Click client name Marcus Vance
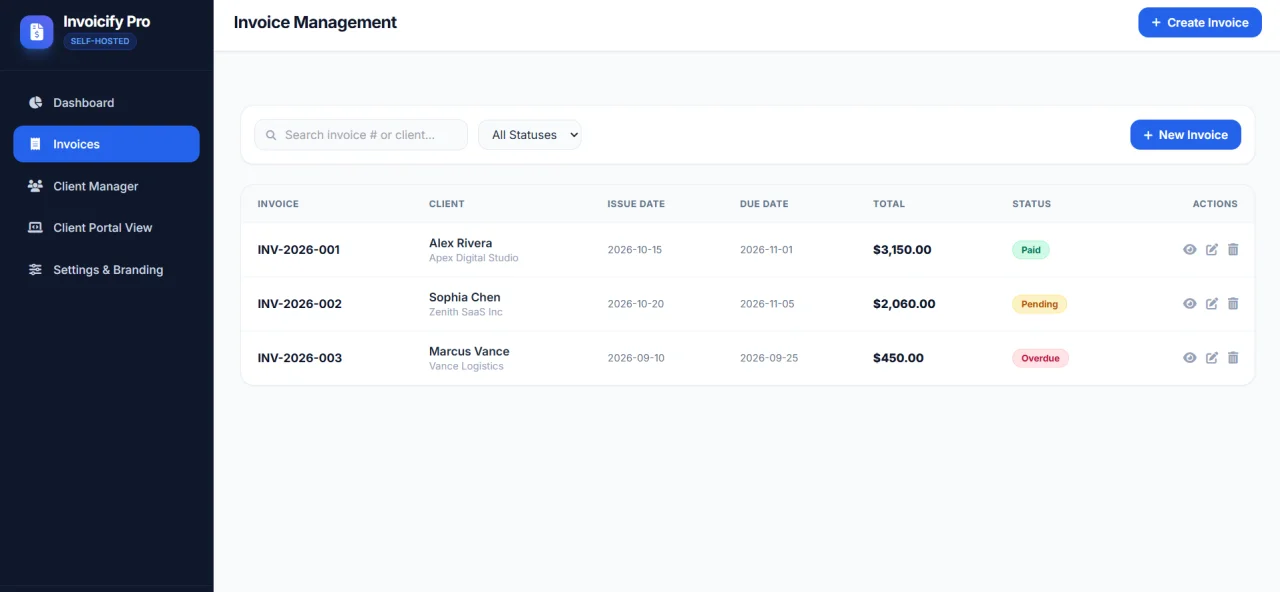Image resolution: width=1280 pixels, height=592 pixels. click(x=469, y=351)
